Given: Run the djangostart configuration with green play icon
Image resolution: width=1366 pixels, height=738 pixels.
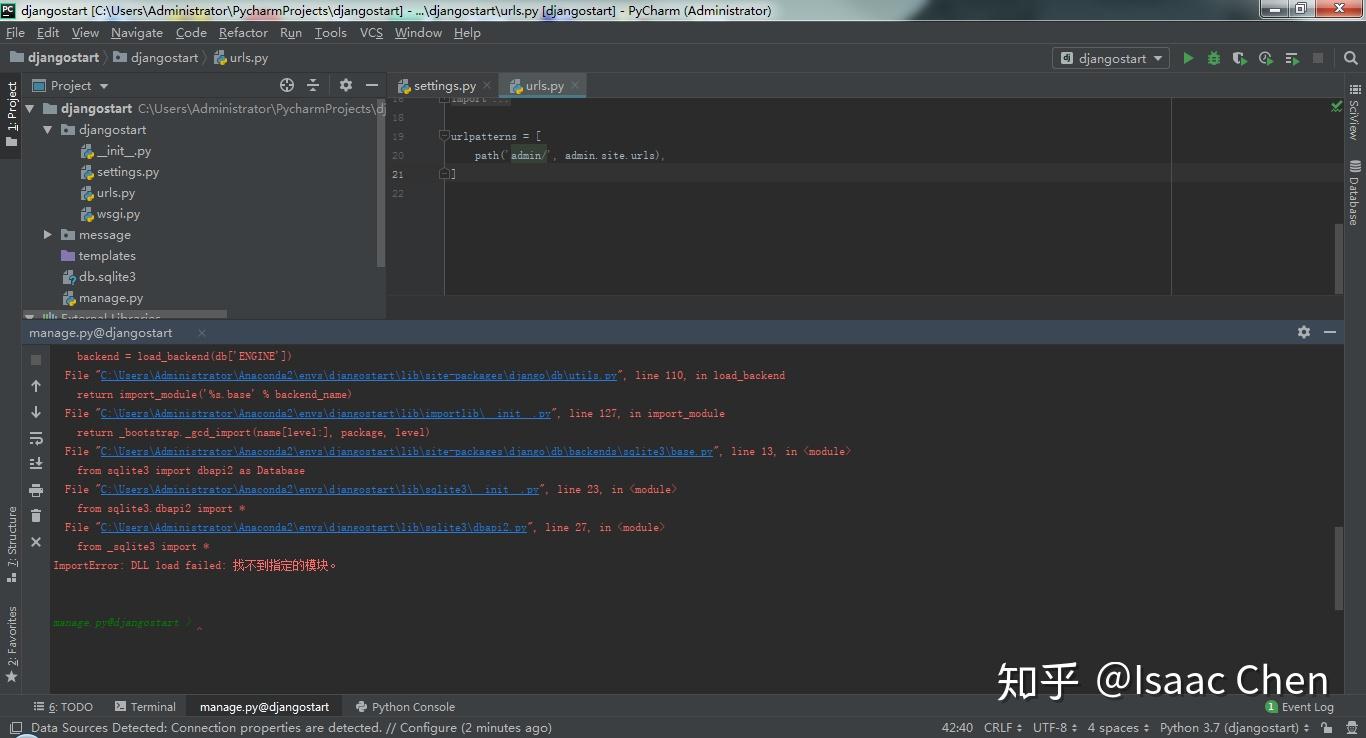Looking at the screenshot, I should pos(1188,58).
